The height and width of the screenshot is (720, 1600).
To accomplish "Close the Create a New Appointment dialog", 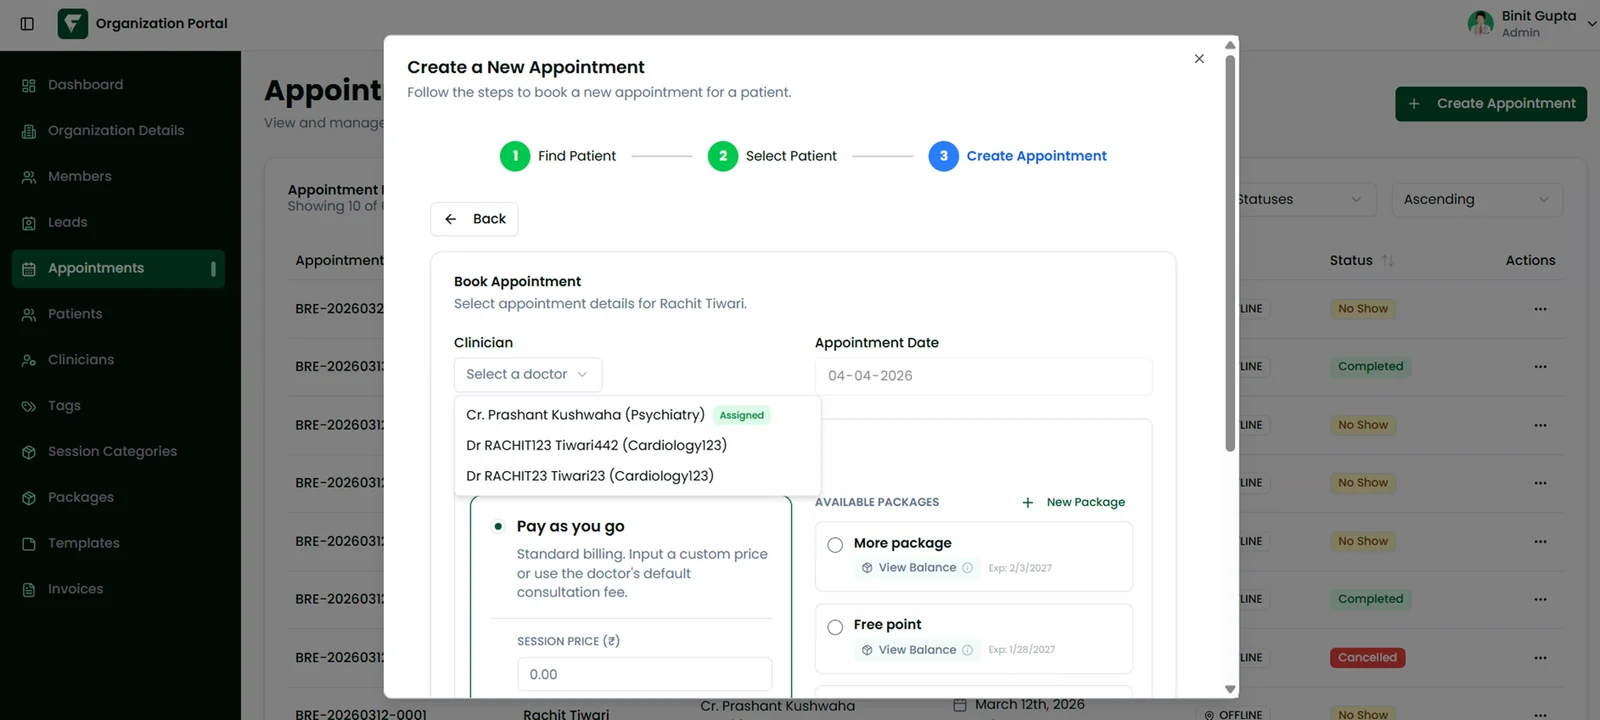I will (1199, 59).
